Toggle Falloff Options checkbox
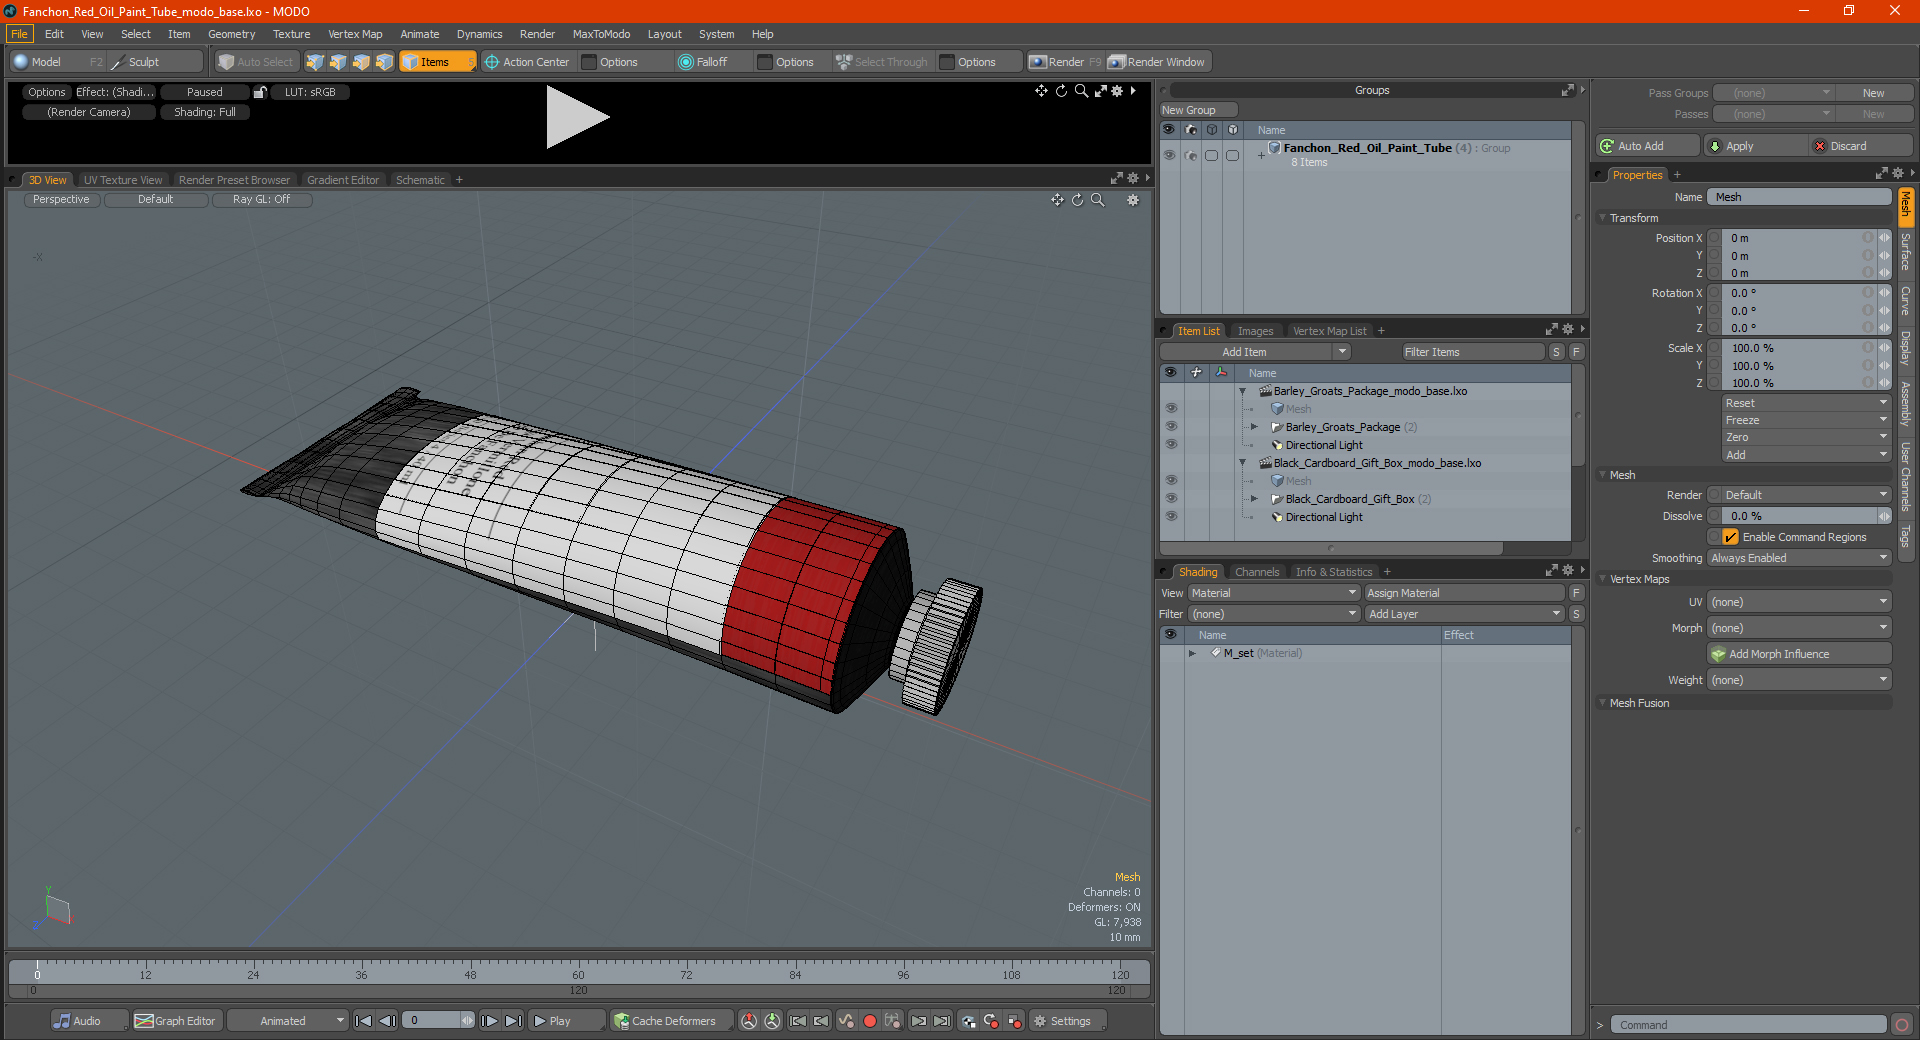Viewport: 1920px width, 1040px height. click(766, 62)
